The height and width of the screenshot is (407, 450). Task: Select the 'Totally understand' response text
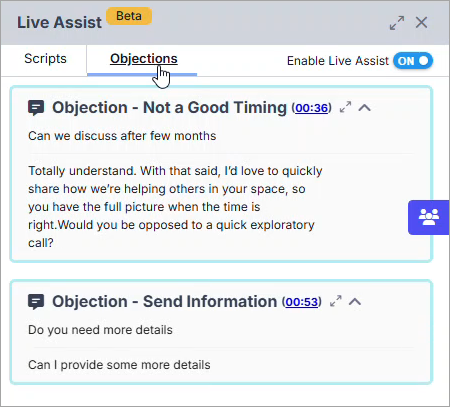175,207
